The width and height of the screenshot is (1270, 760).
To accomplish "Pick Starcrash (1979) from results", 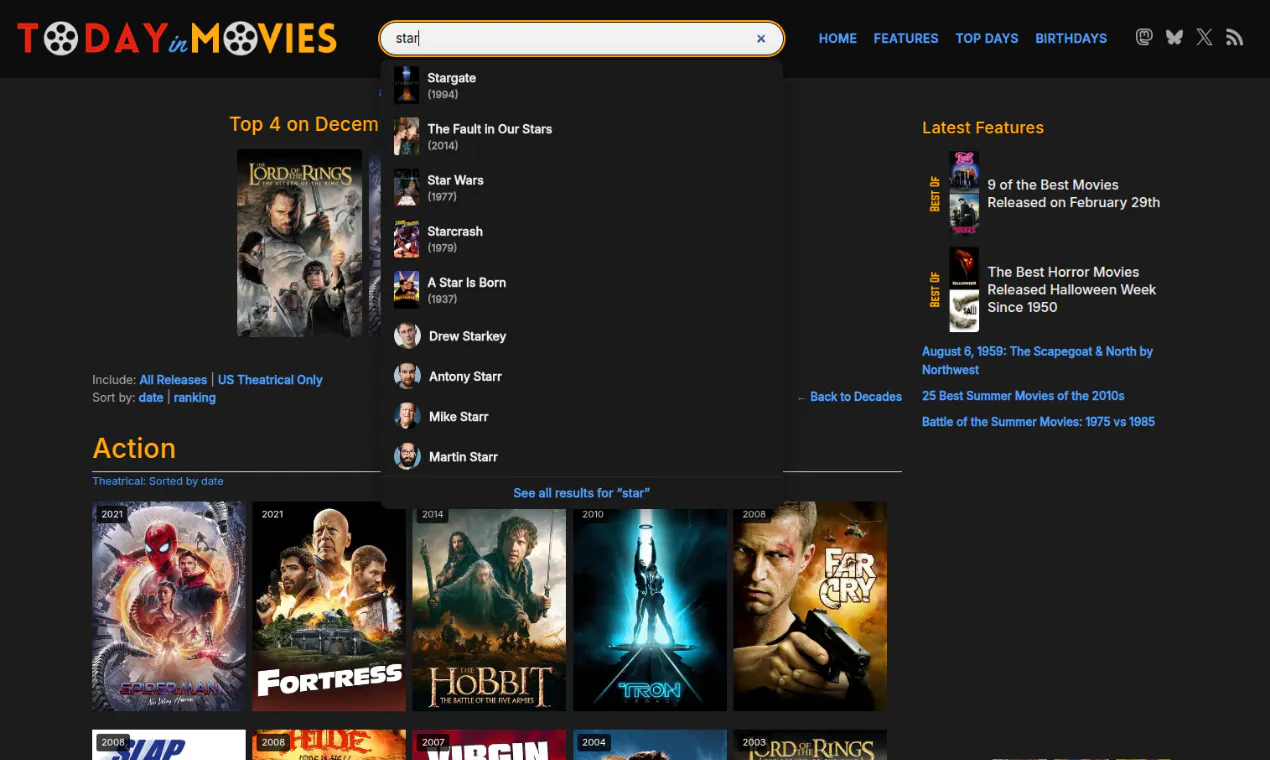I will click(581, 239).
